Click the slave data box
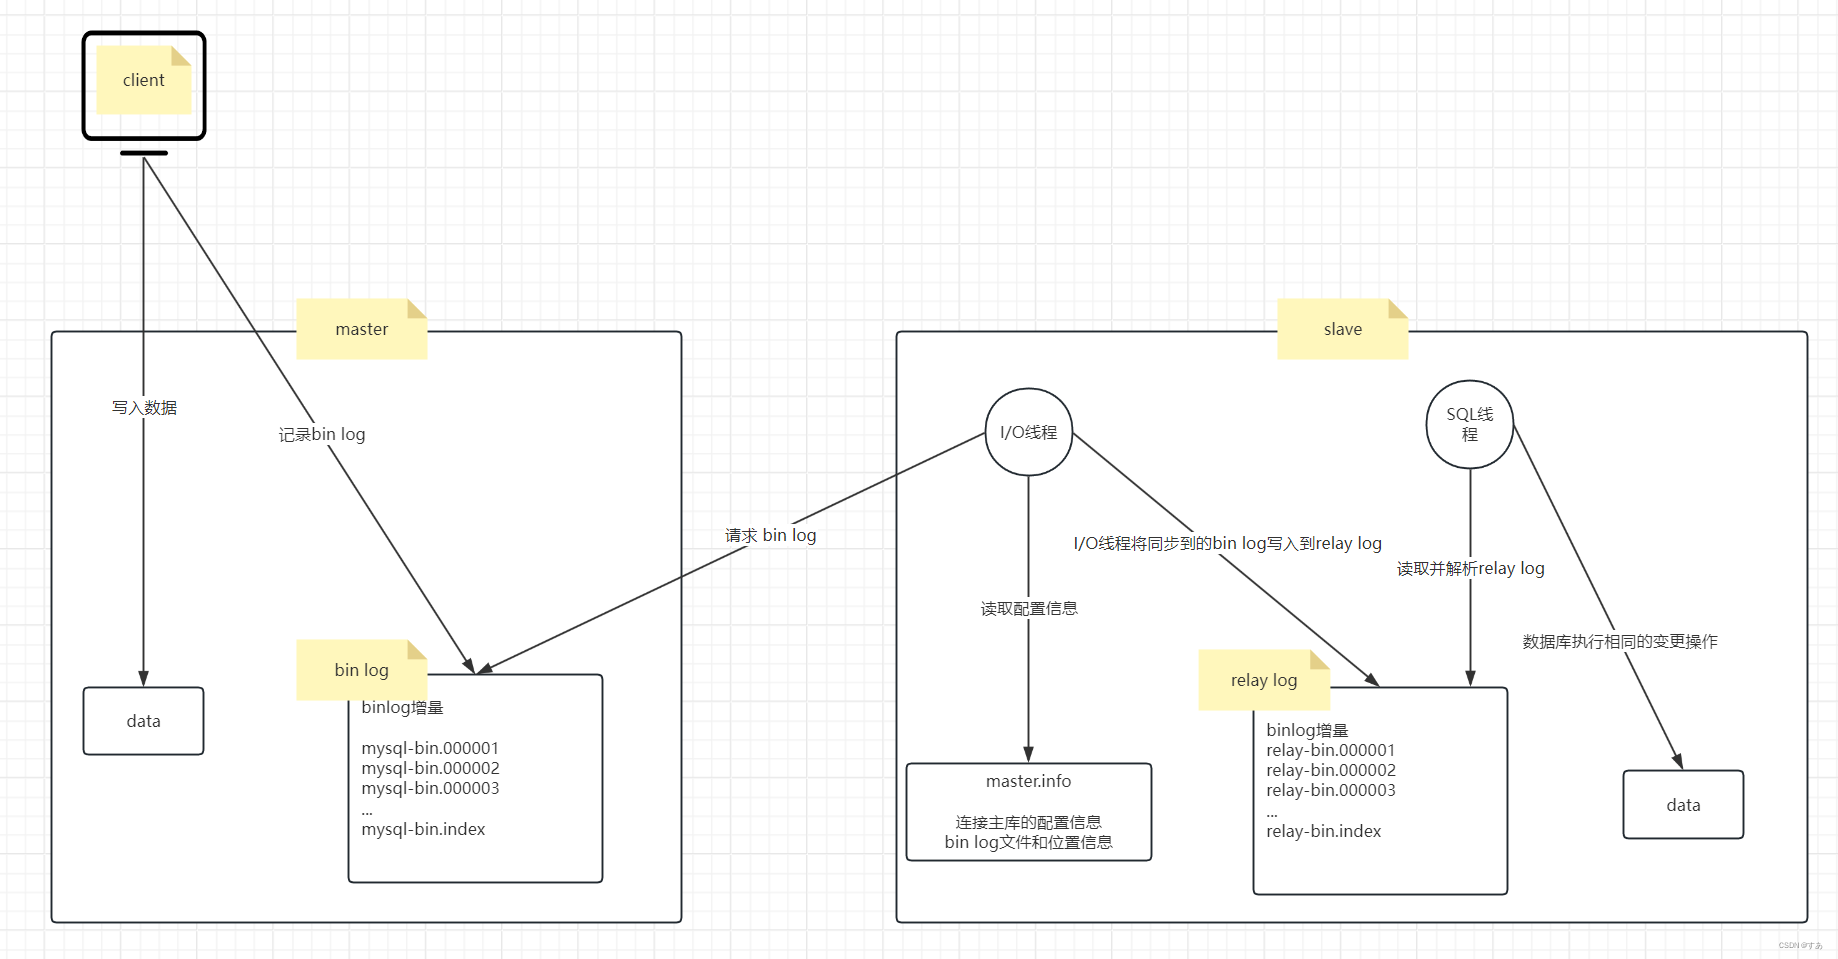This screenshot has width=1838, height=959. (1683, 805)
